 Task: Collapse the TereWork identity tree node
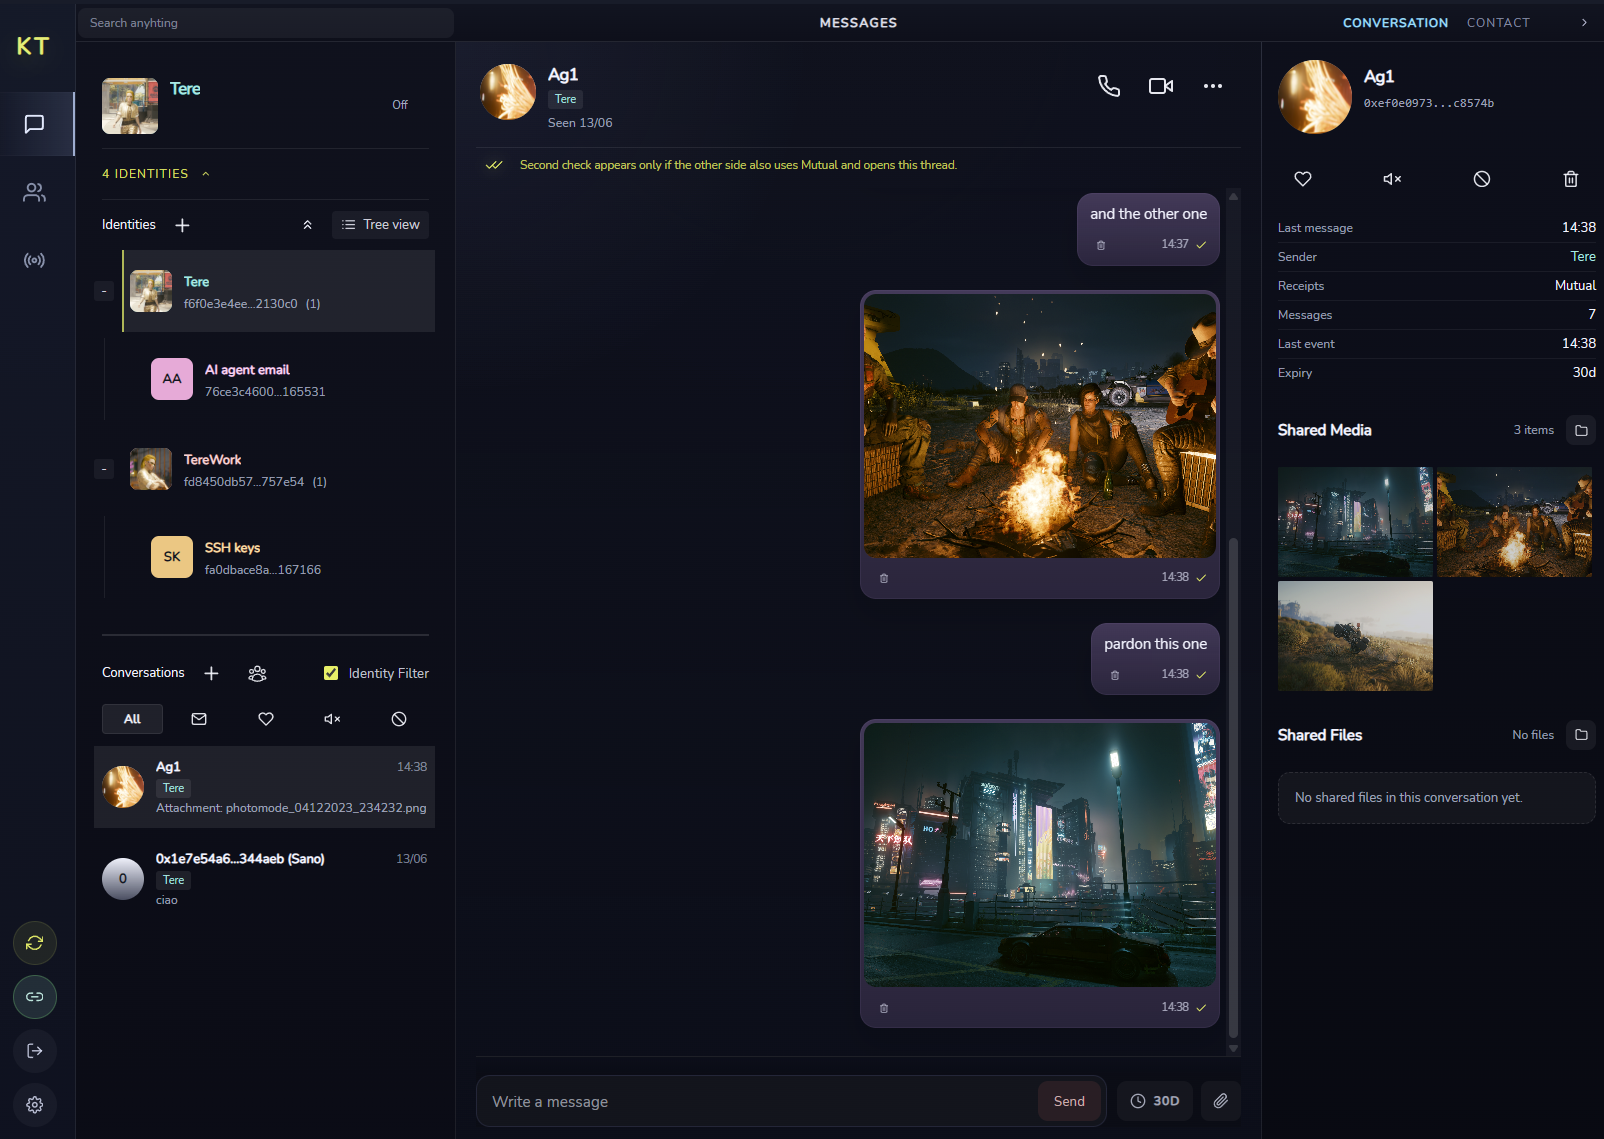[104, 469]
